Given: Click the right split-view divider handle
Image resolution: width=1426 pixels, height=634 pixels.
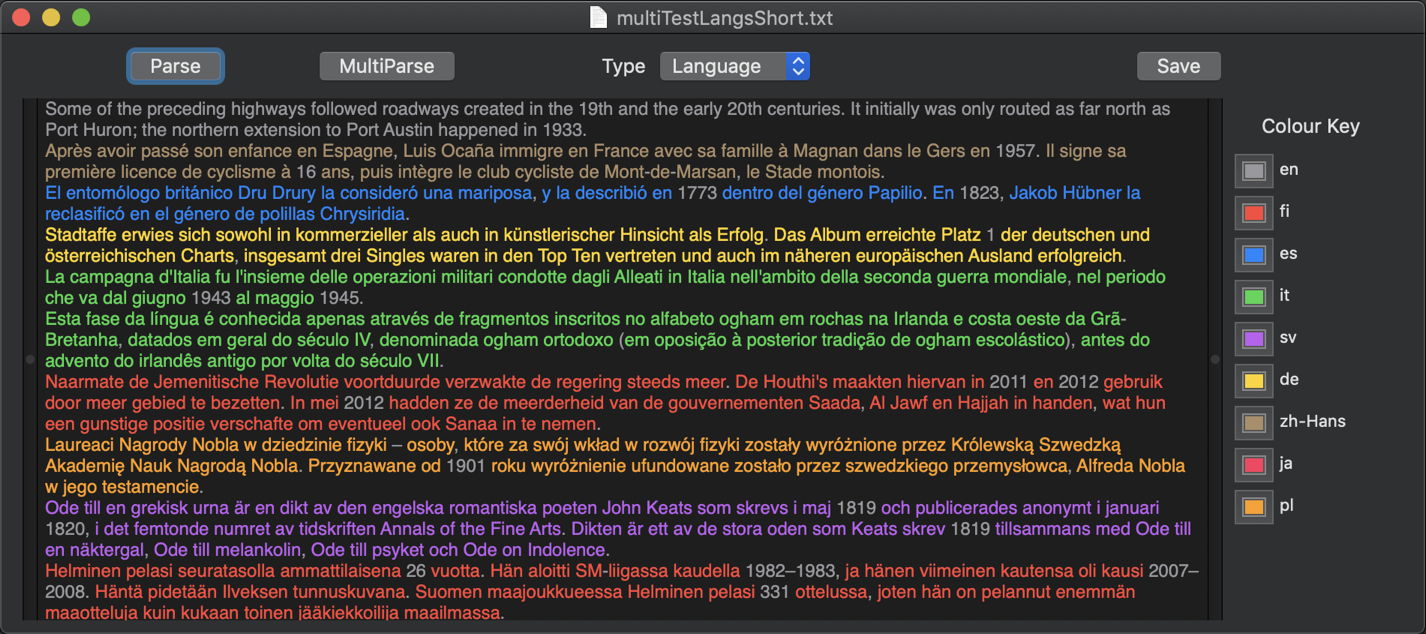Looking at the screenshot, I should point(1215,359).
